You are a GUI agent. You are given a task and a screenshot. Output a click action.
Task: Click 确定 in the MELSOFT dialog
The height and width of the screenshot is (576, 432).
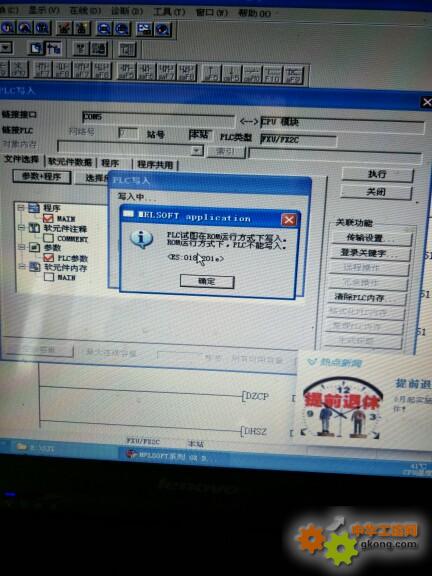(207, 282)
